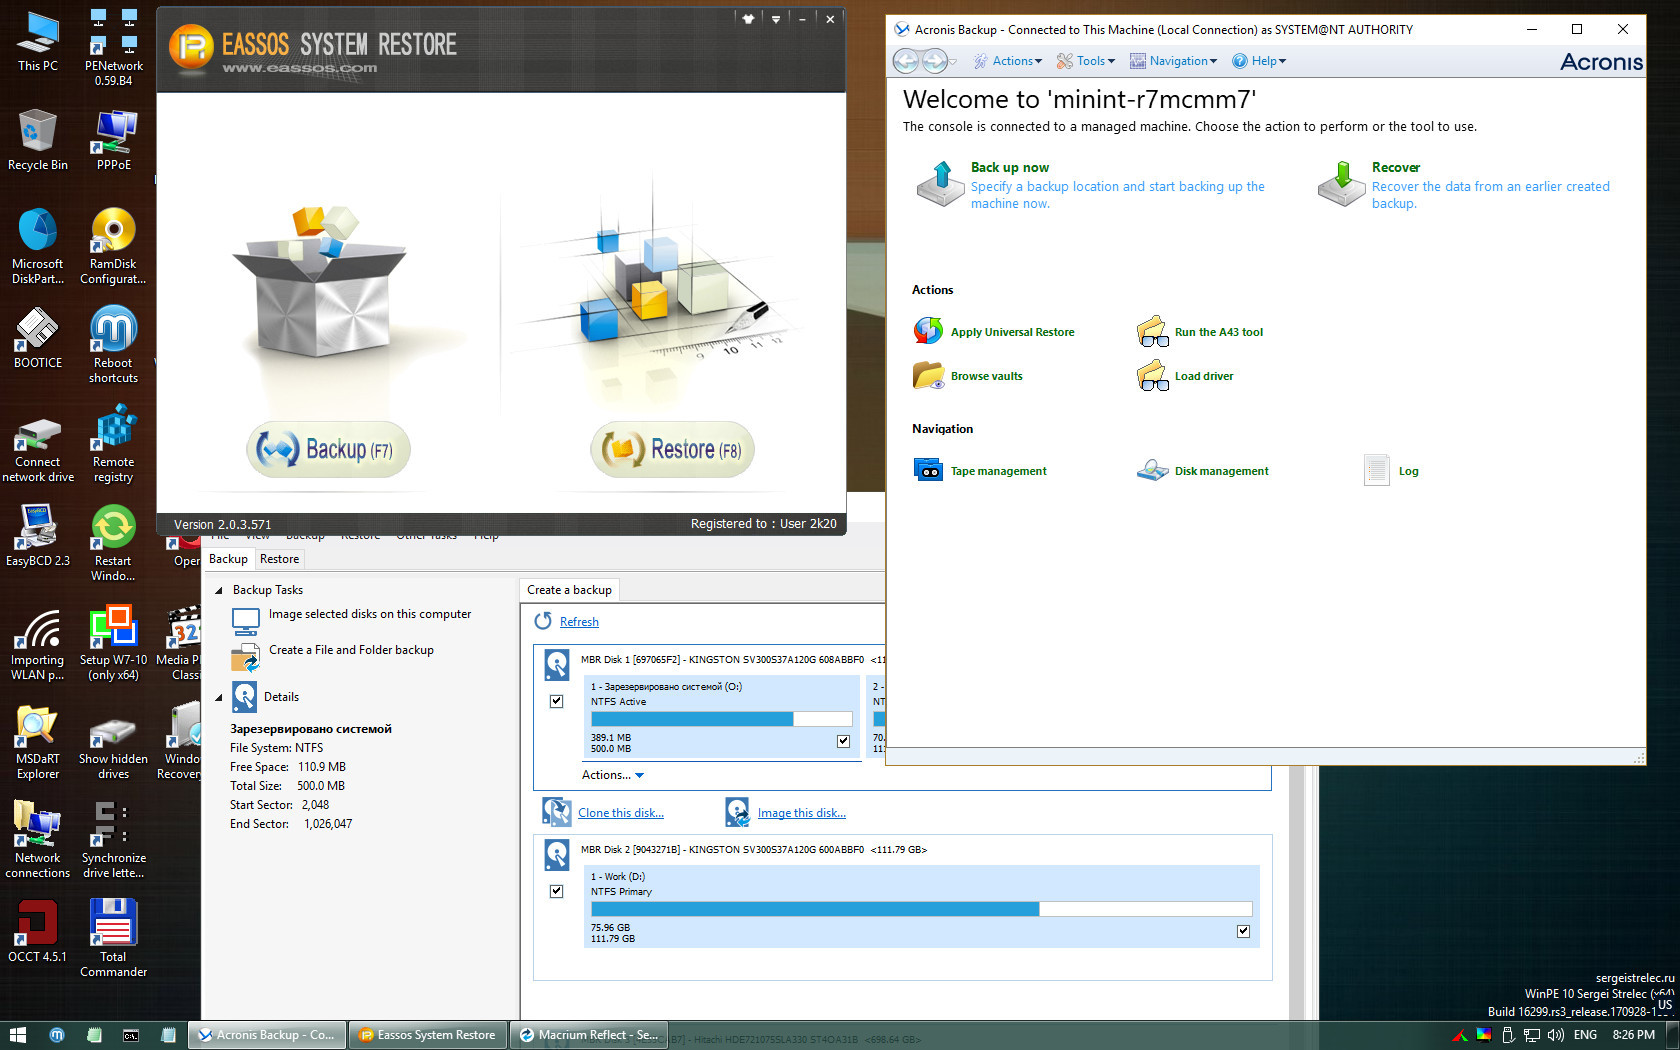Click the Acronis forward navigation arrow
This screenshot has height=1050, width=1680.
point(934,61)
